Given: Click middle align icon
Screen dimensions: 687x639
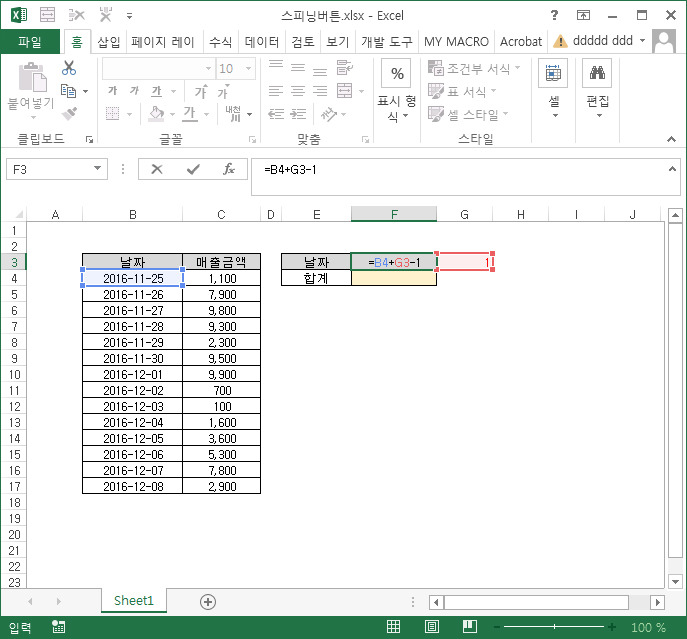Looking at the screenshot, I should 298,67.
